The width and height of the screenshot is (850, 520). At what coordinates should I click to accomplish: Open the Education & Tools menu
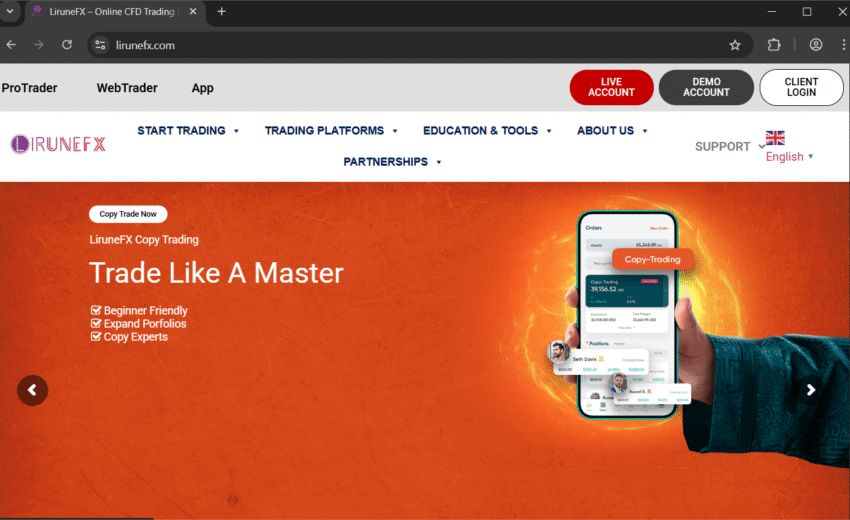[487, 131]
